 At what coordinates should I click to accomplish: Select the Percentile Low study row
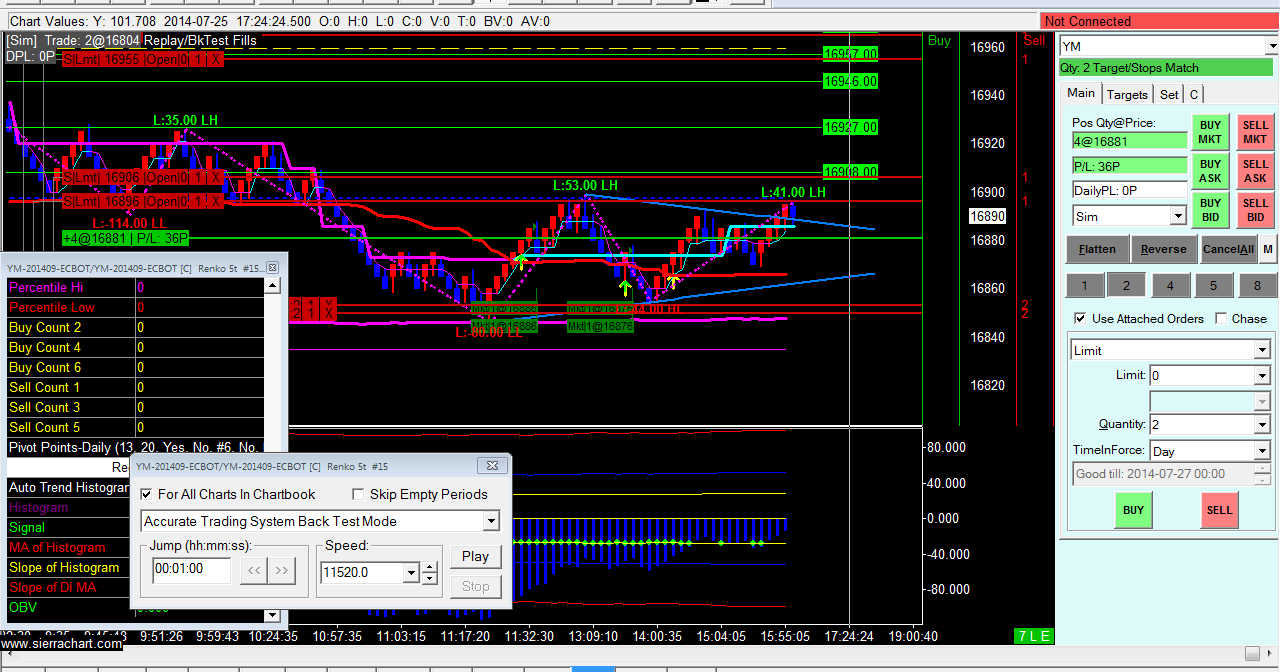coord(136,307)
